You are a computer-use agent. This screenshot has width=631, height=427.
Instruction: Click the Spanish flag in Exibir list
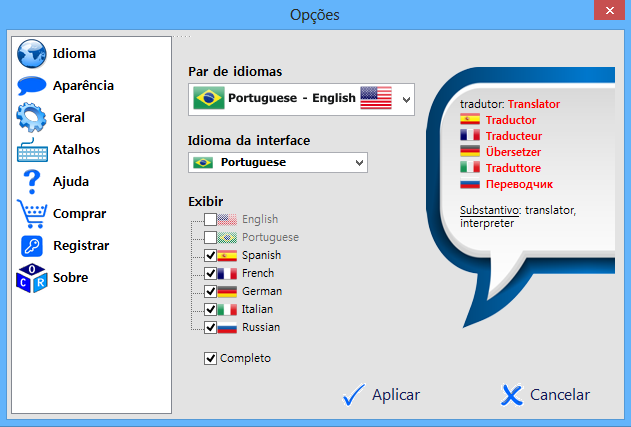(x=227, y=256)
